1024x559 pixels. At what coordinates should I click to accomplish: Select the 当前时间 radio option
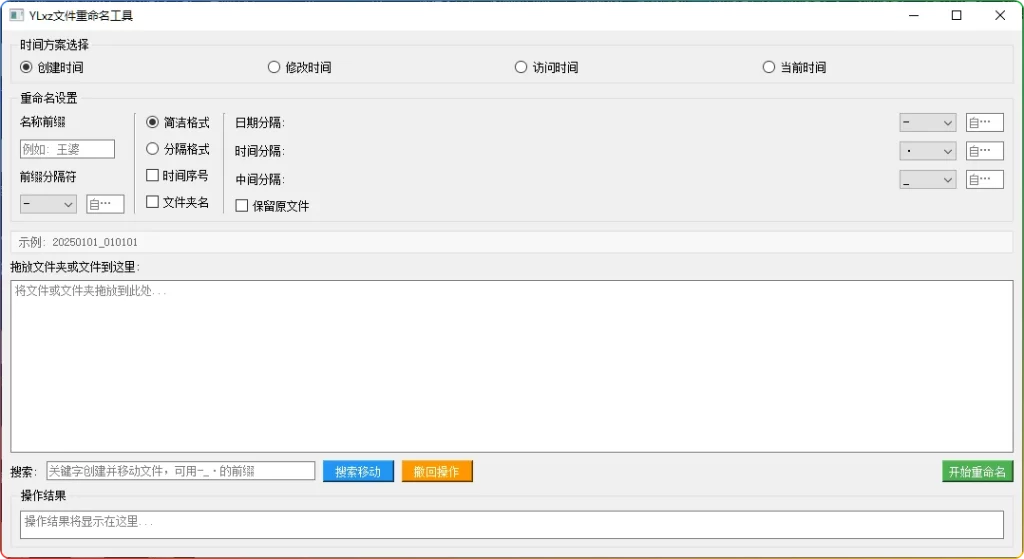(x=769, y=67)
